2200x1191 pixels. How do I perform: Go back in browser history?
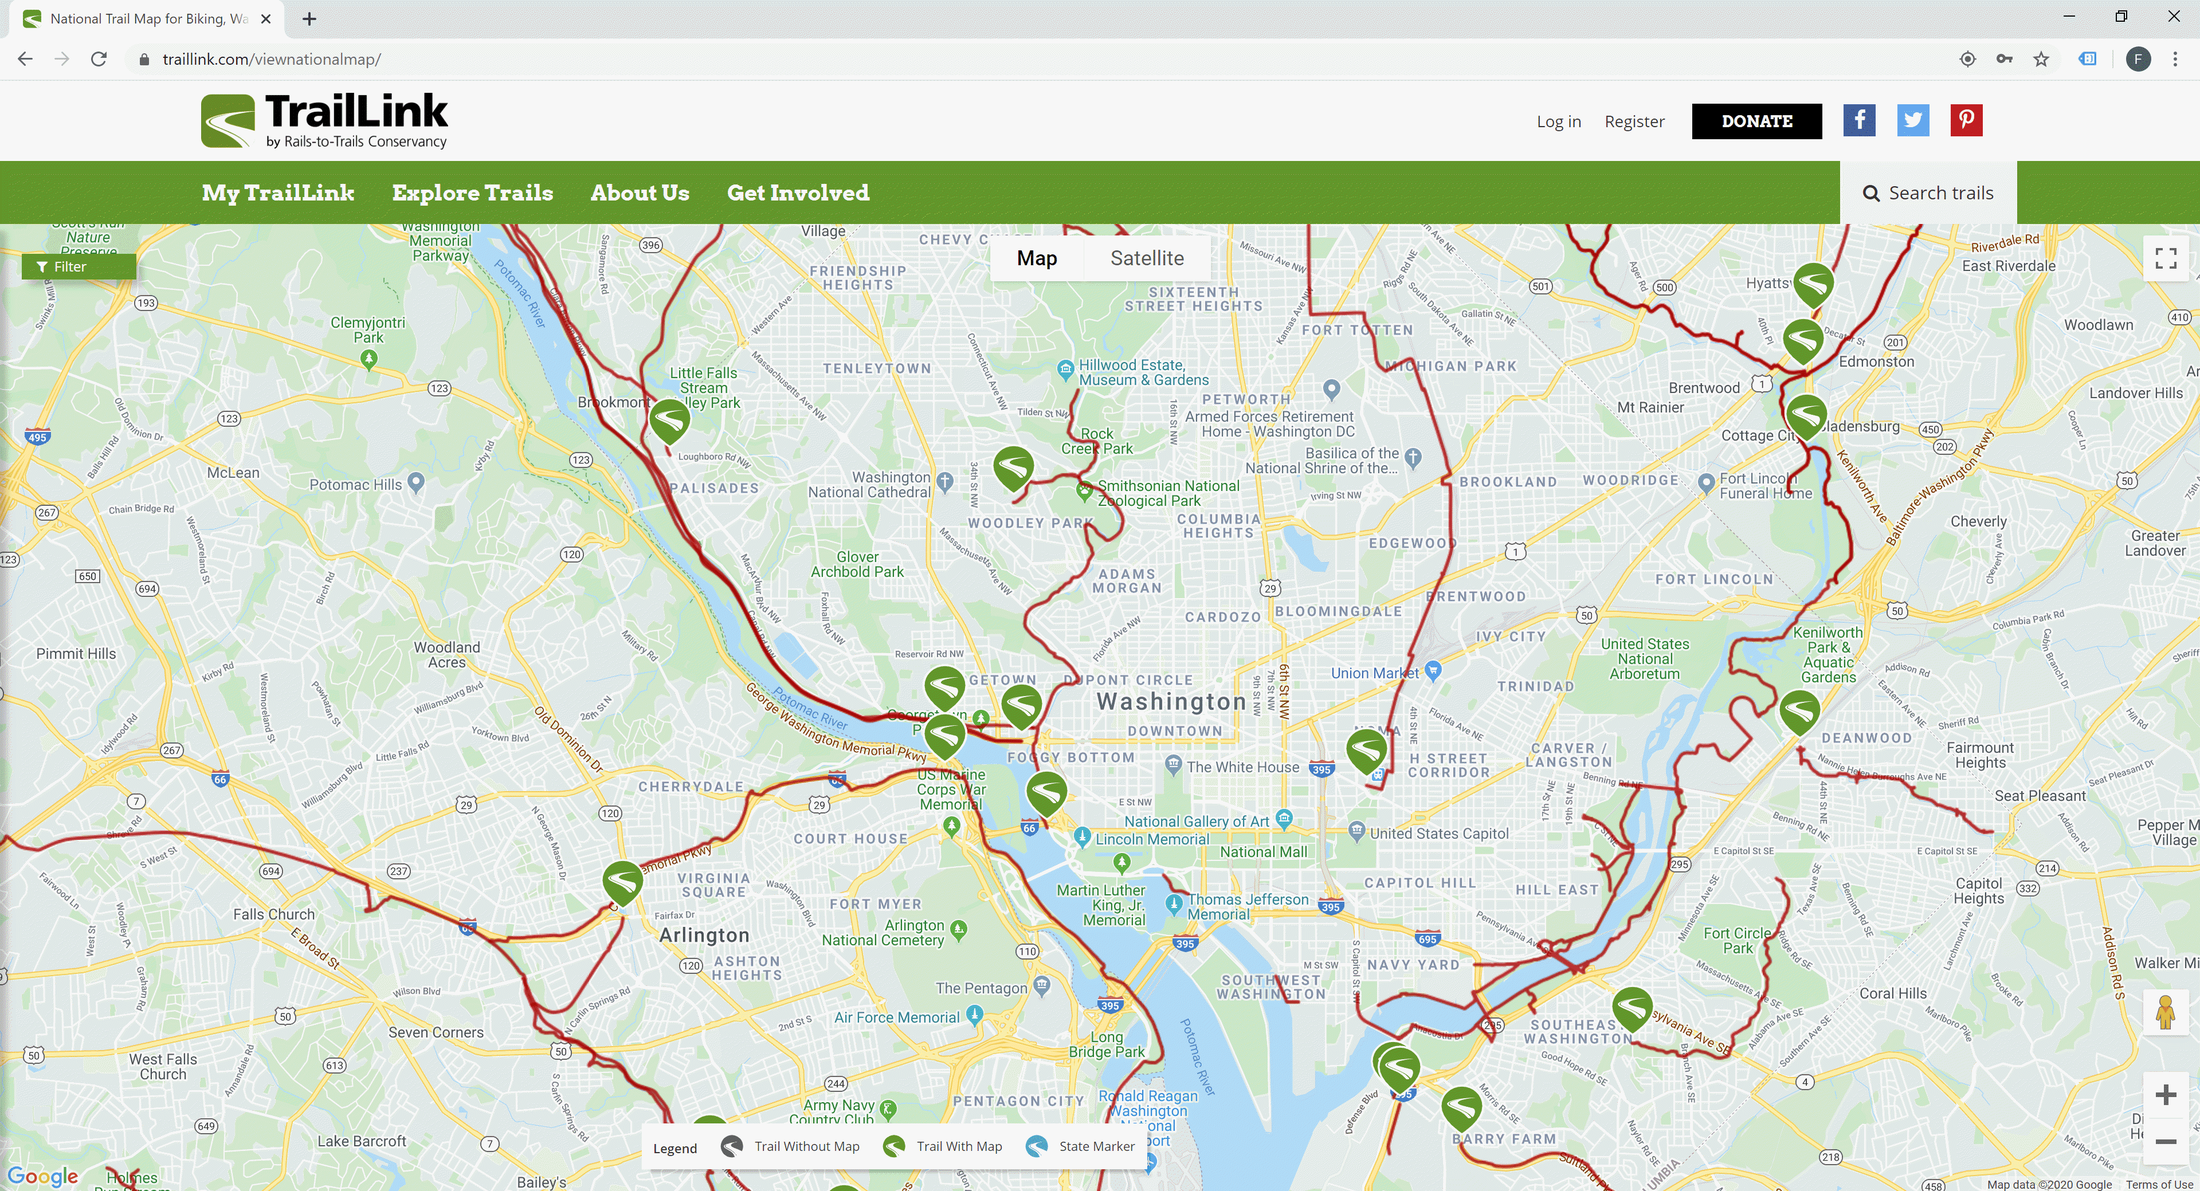pos(25,59)
